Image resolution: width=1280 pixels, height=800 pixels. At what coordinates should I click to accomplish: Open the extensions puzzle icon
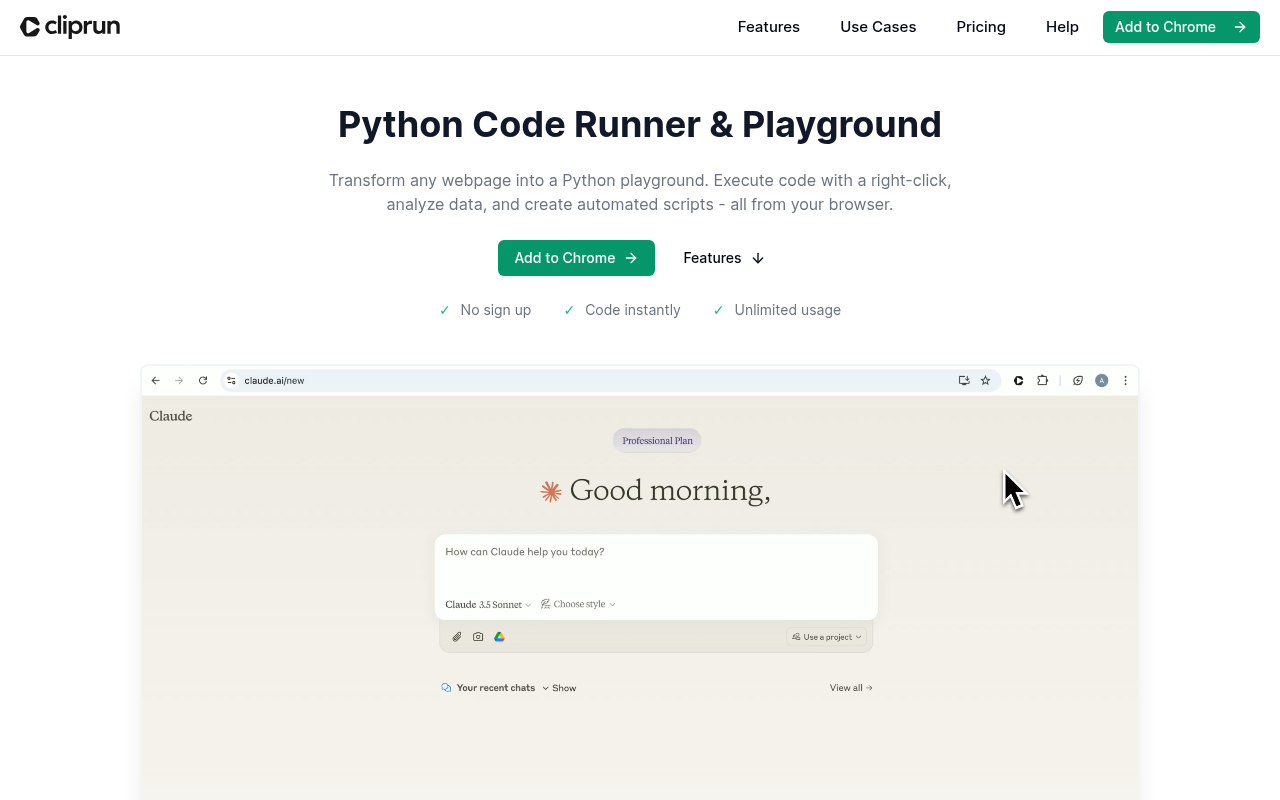[1042, 380]
